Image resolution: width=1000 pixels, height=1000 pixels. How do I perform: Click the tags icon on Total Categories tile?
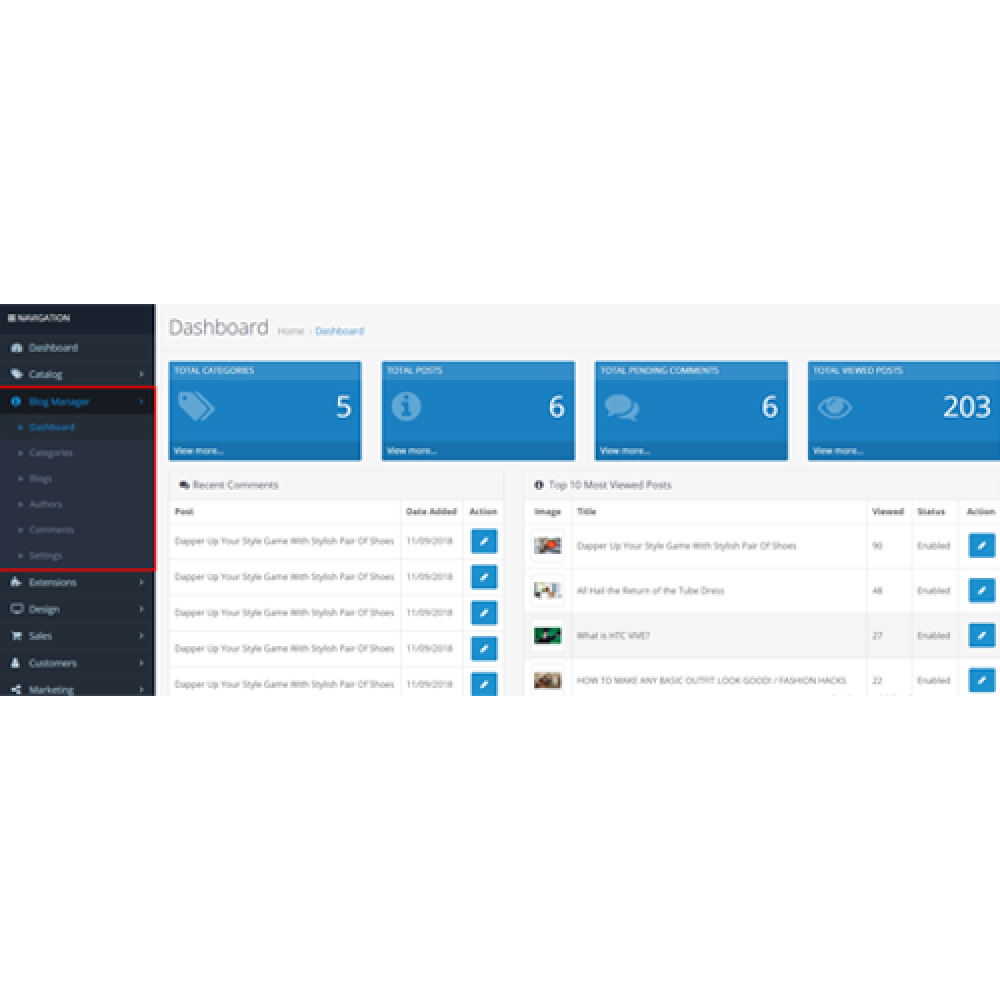click(199, 407)
